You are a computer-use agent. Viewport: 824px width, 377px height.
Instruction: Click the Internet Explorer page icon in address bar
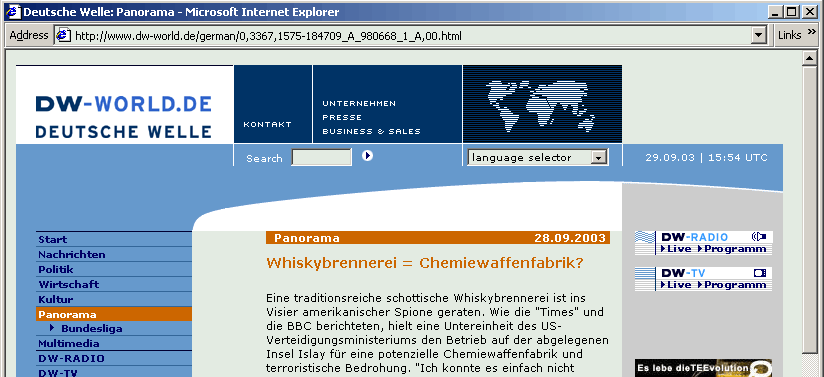tap(64, 35)
